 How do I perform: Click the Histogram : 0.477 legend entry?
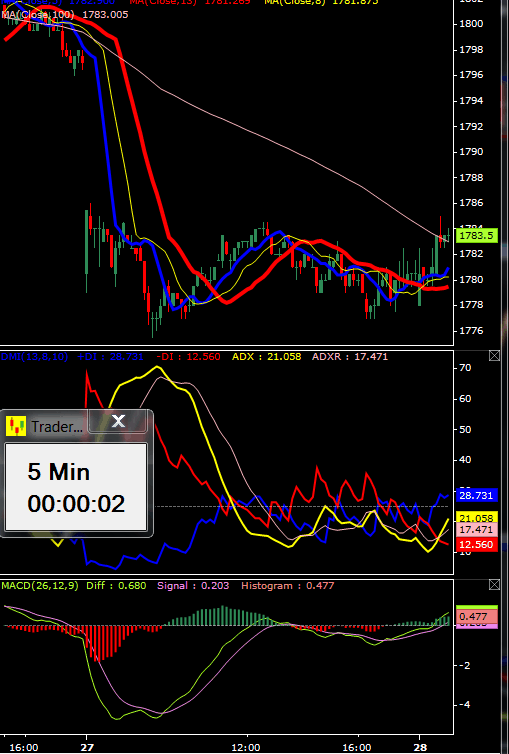point(287,586)
